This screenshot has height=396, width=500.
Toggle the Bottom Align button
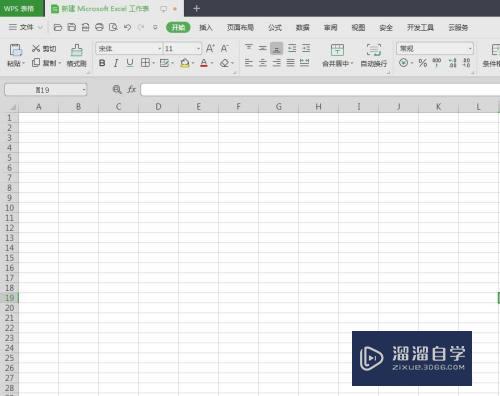[277, 48]
